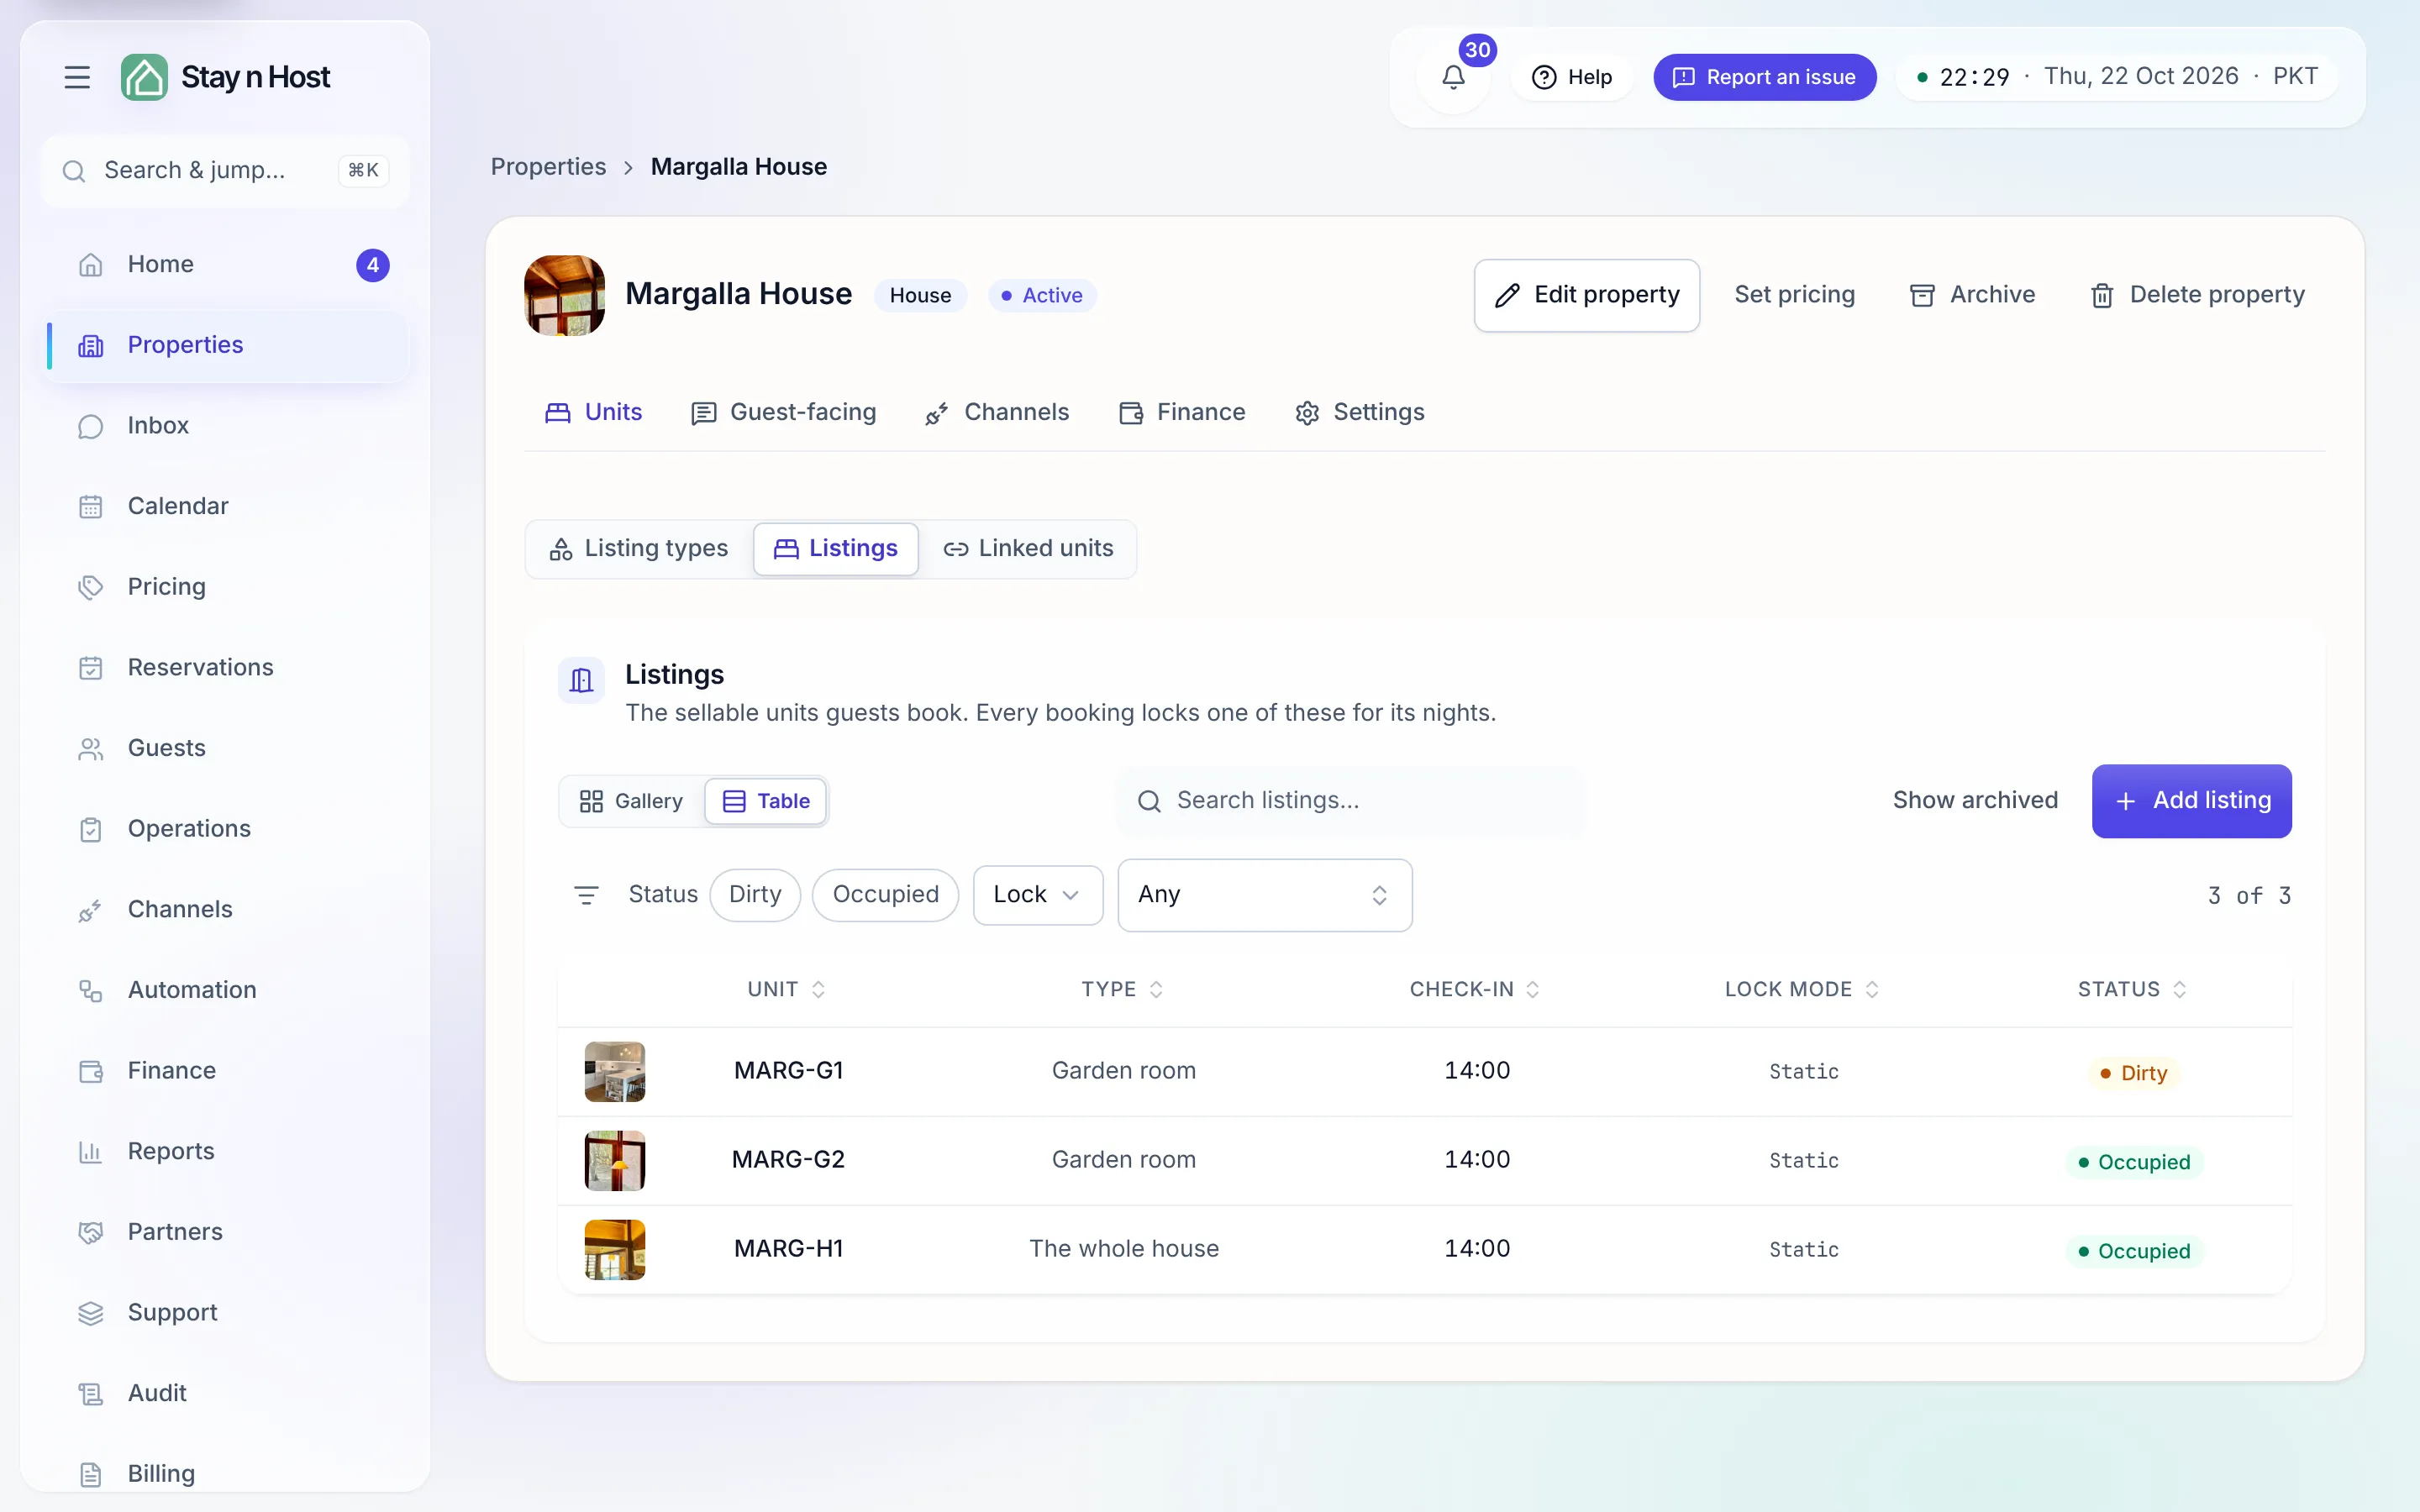
Task: Open the MARG-G2 listing thumbnail
Action: 614,1161
